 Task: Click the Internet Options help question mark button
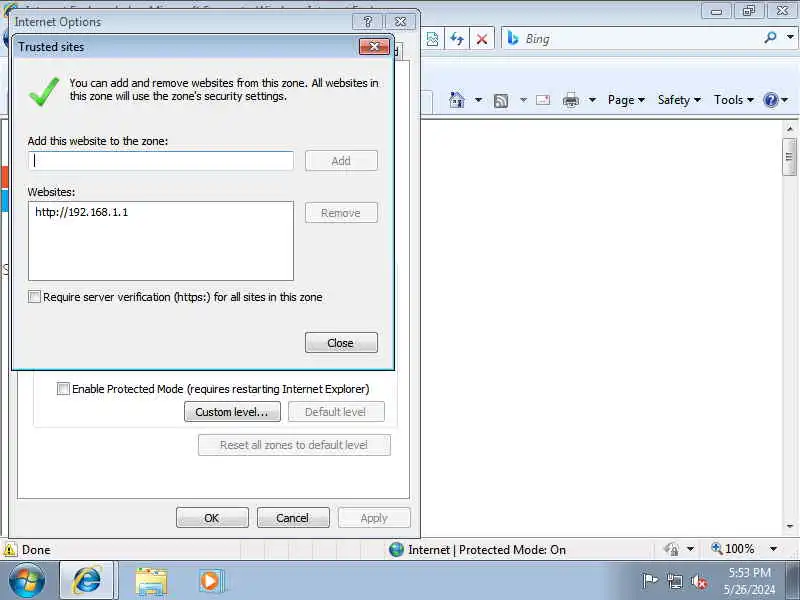coord(367,21)
